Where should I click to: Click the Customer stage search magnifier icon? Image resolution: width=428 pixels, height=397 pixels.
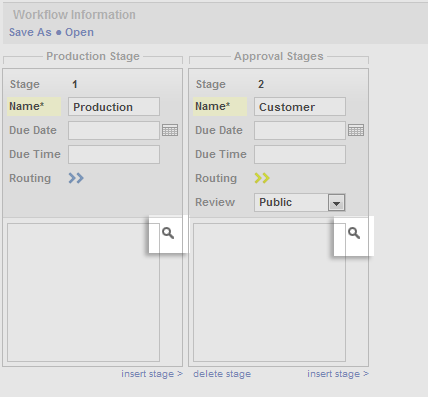tap(354, 233)
